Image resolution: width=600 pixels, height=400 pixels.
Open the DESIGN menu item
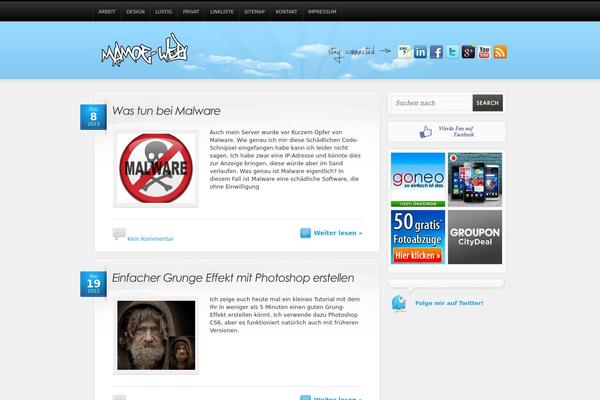coord(135,12)
